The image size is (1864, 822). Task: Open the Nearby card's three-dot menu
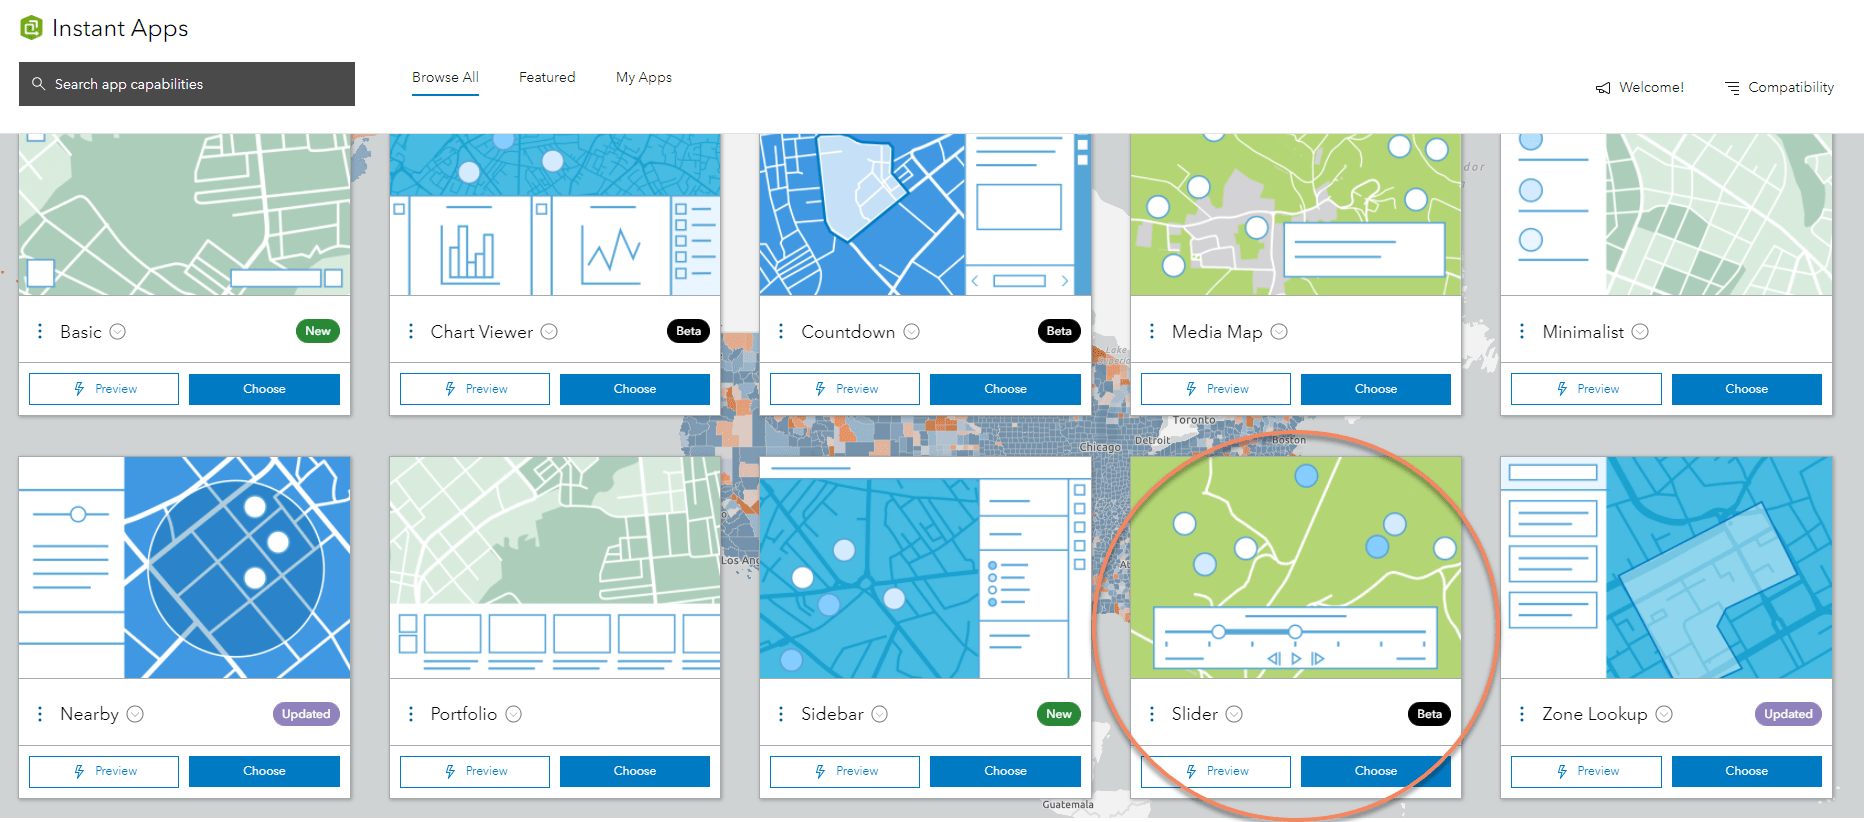[x=40, y=714]
